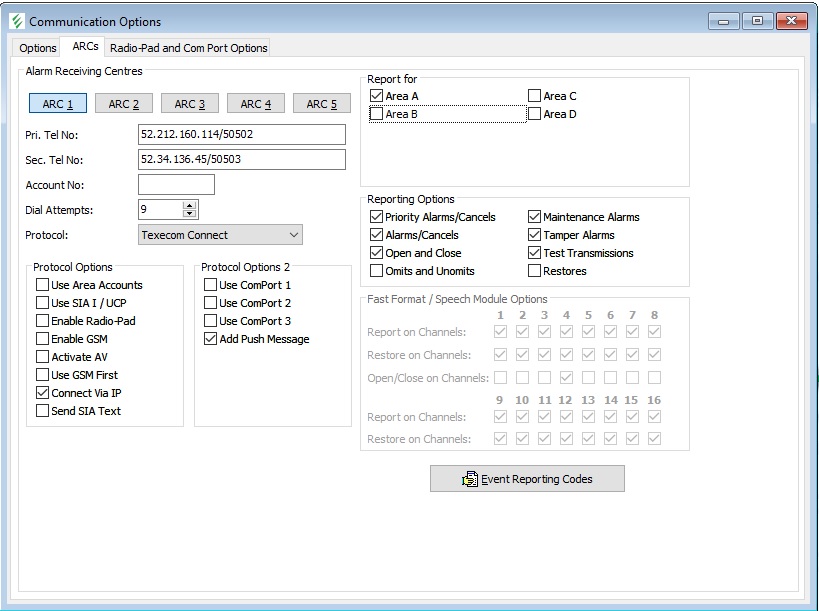Enable Use SIA I / UCP option
Image resolution: width=819 pixels, height=611 pixels.
43,303
